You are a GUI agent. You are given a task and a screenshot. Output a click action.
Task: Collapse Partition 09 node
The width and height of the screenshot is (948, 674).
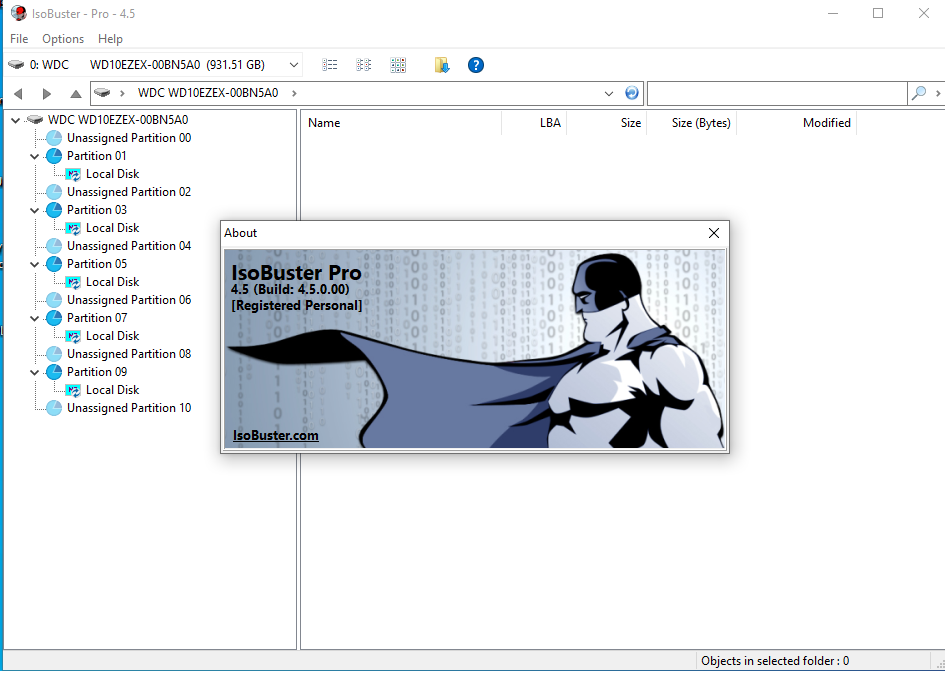pos(34,372)
